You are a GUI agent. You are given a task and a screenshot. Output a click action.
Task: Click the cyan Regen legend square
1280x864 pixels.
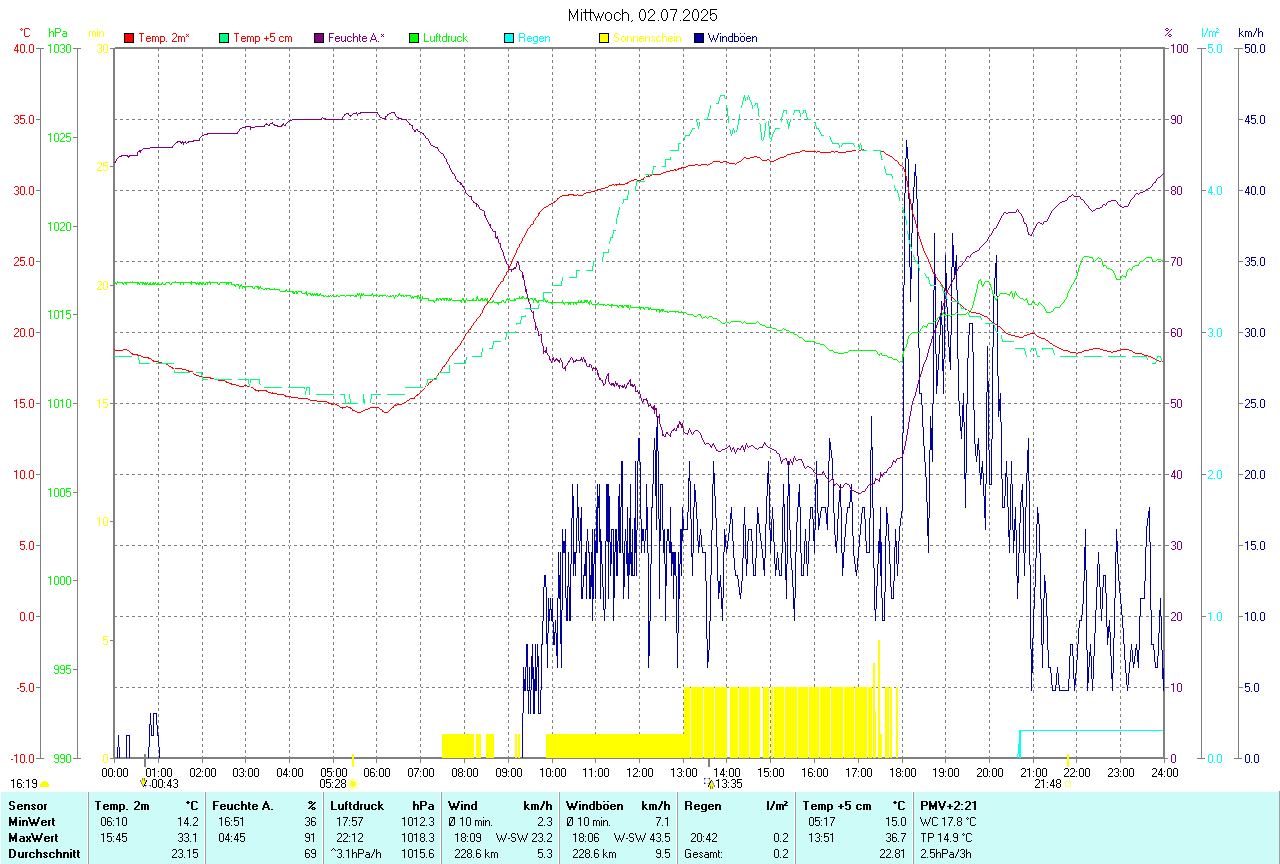point(509,38)
